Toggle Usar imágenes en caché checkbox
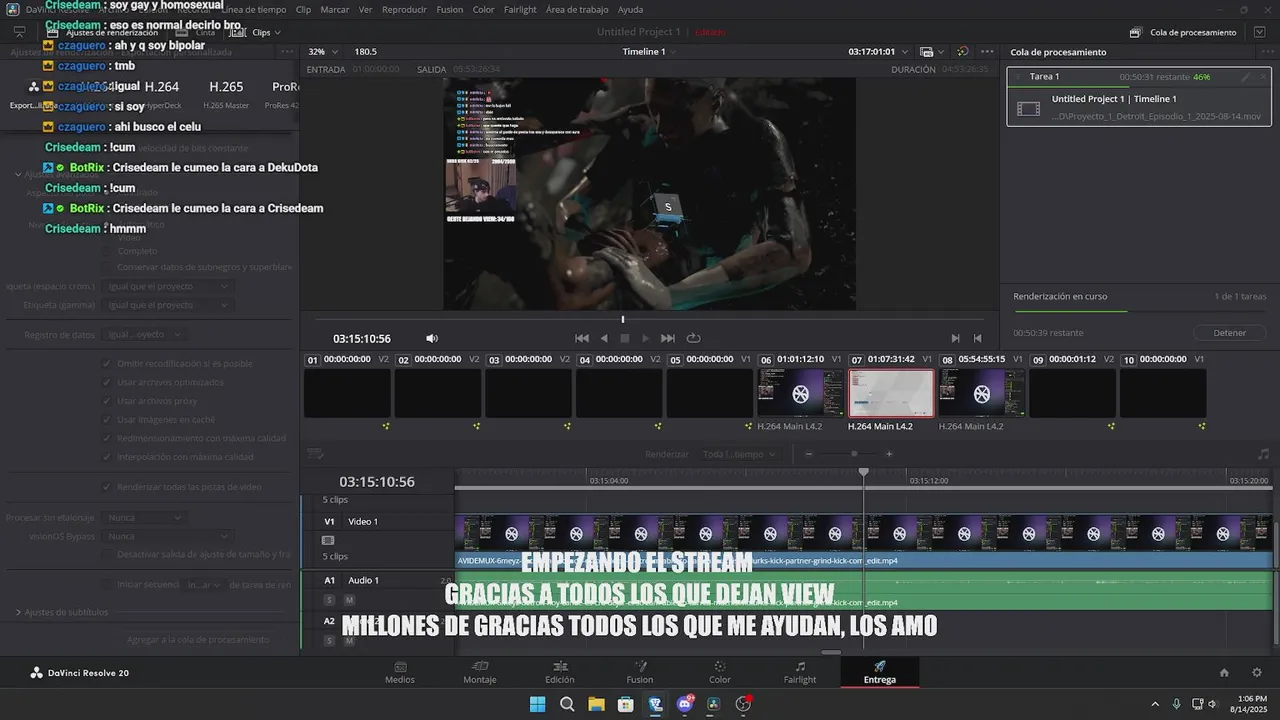The width and height of the screenshot is (1280, 720). [107, 419]
